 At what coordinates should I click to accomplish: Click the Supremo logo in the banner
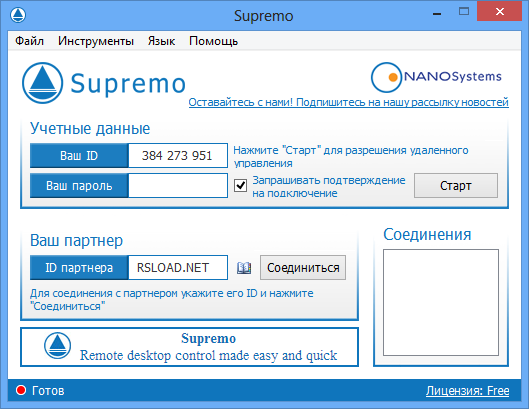(57, 346)
